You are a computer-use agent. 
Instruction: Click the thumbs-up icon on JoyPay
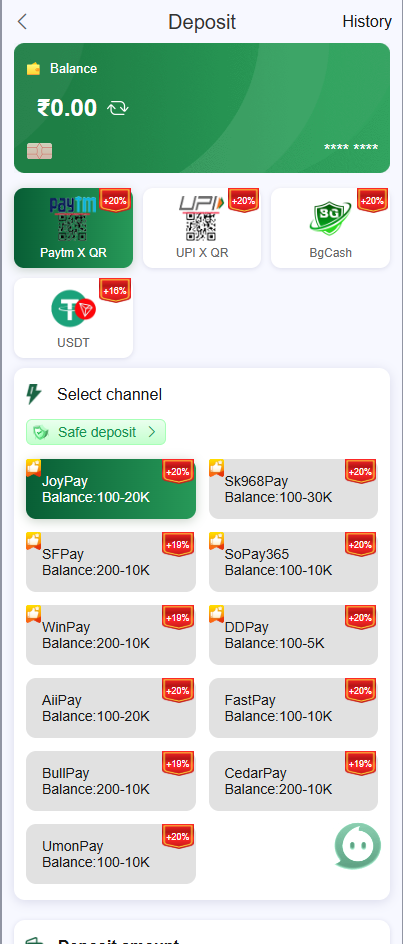(34, 467)
